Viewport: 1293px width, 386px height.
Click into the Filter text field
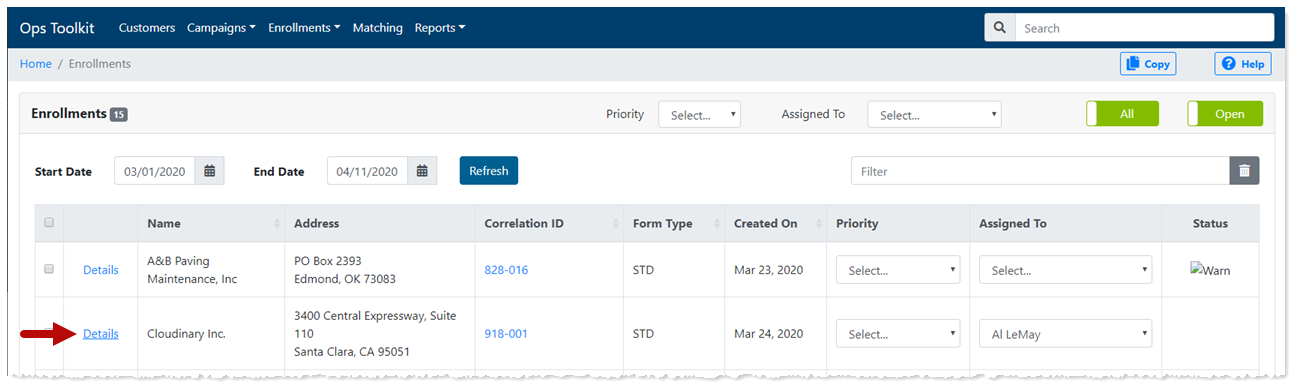[x=1040, y=171]
